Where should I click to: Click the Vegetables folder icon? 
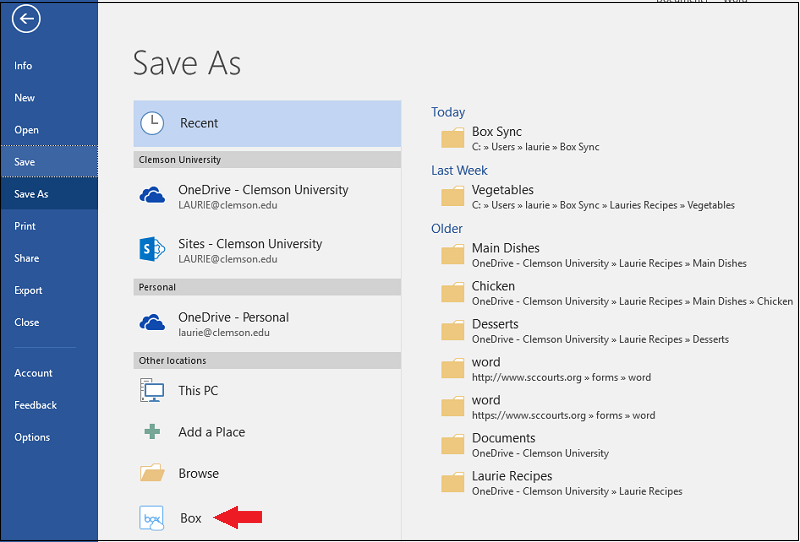click(453, 196)
